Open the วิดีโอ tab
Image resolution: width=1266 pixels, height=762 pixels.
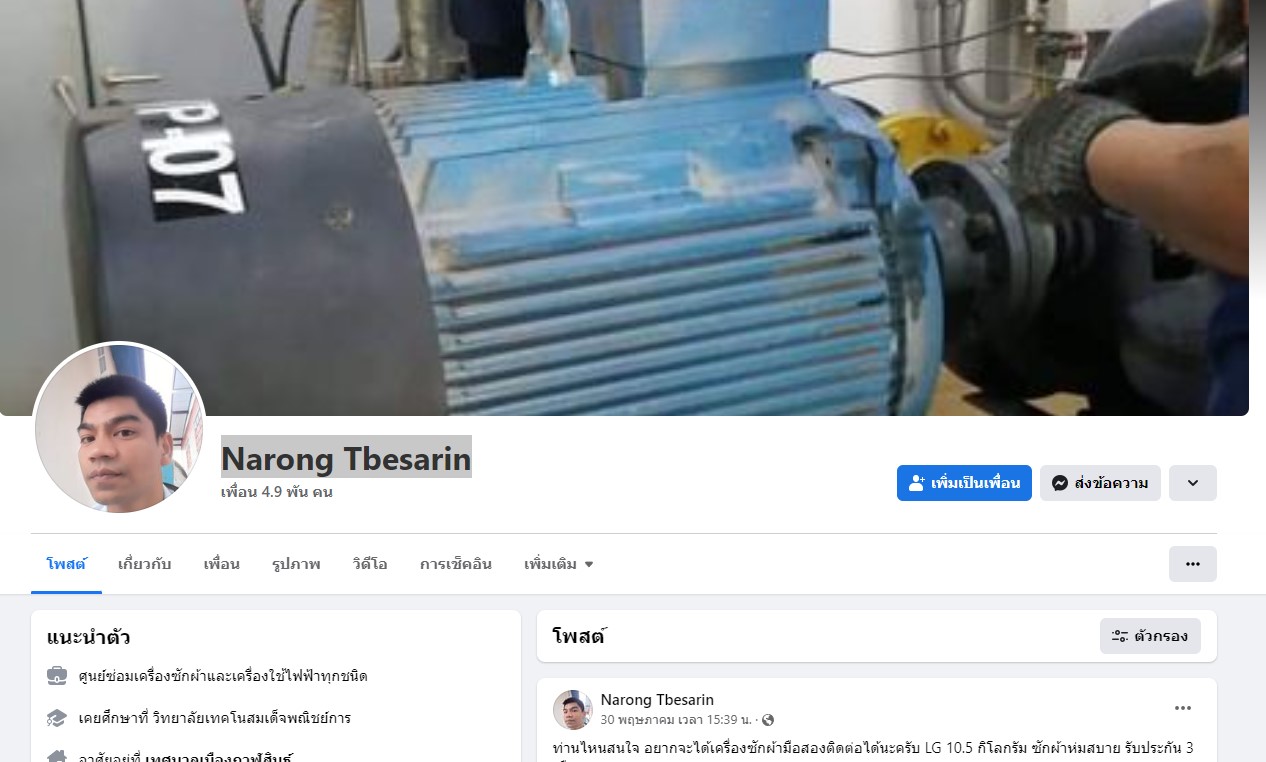(370, 564)
